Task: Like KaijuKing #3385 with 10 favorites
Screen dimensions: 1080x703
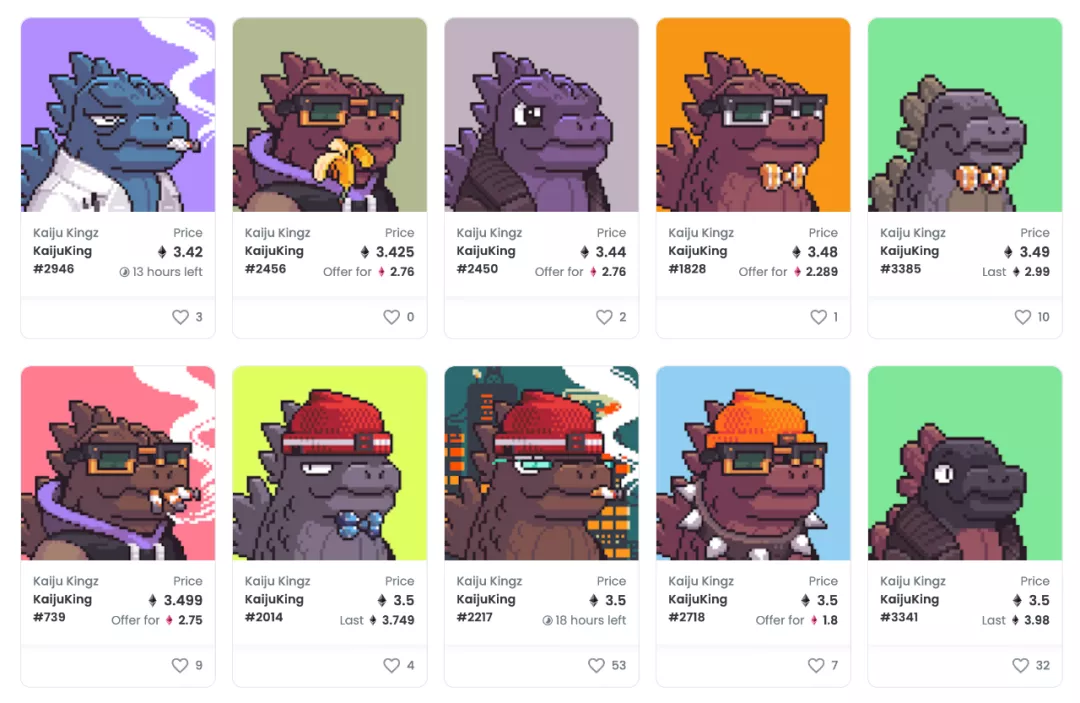Action: point(1023,317)
